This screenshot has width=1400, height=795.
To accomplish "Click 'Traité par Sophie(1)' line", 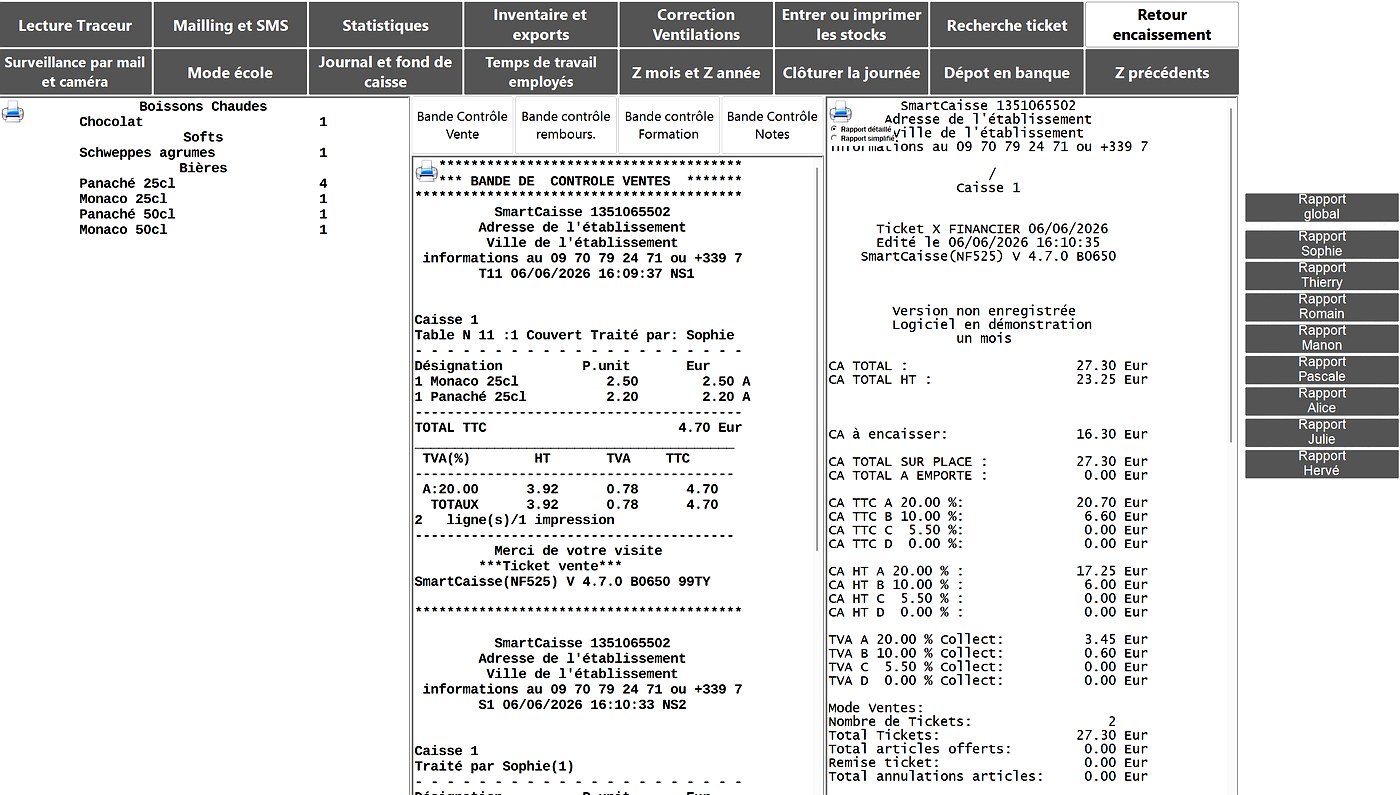I will pos(494,766).
